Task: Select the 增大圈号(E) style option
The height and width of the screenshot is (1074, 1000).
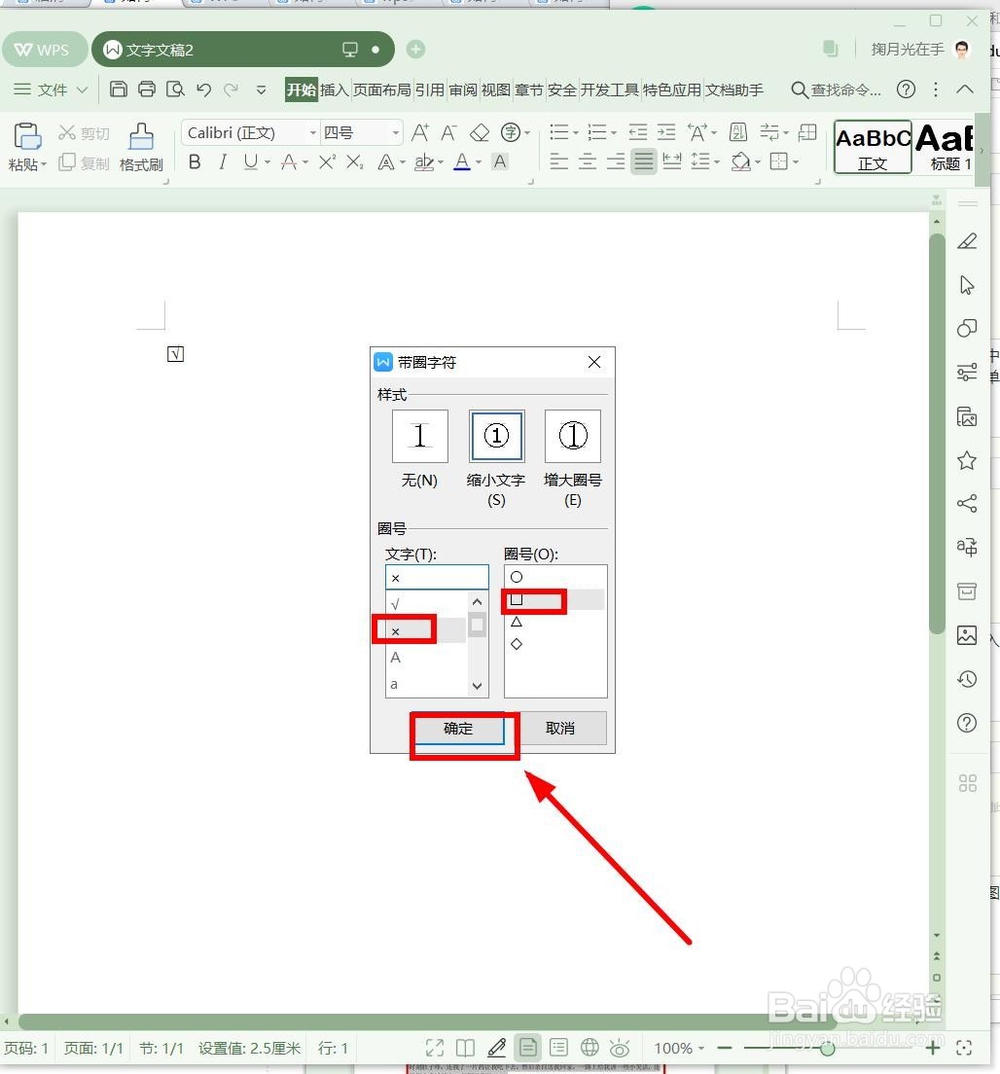Action: [573, 436]
